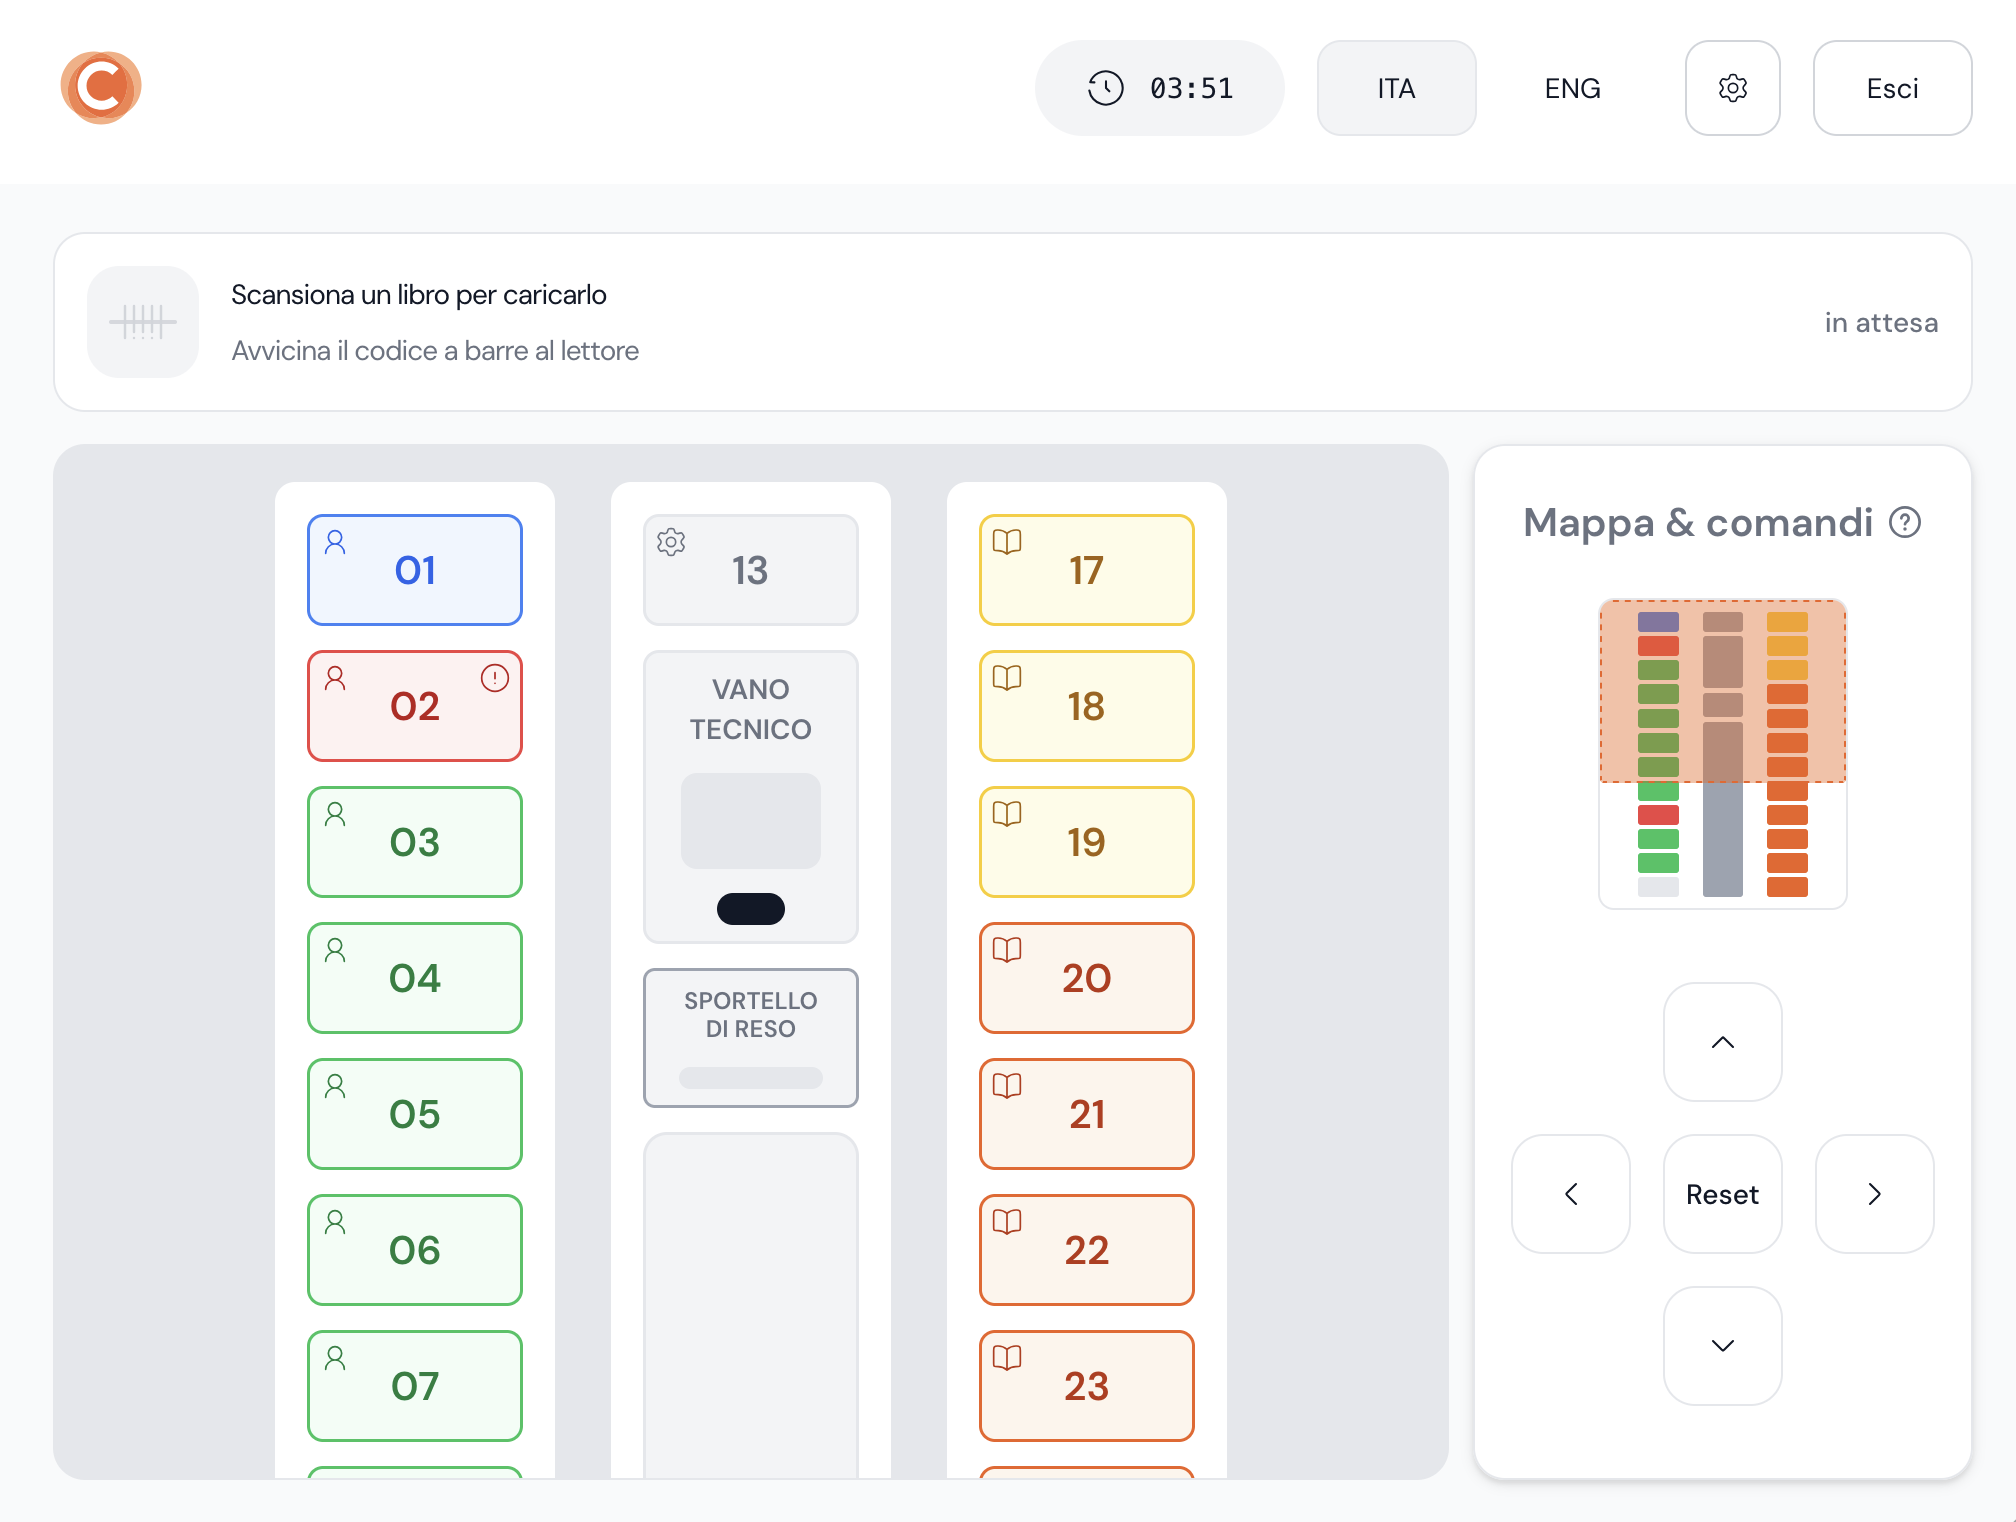Select locker 22
Viewport: 2016px width, 1522px height.
(x=1087, y=1250)
